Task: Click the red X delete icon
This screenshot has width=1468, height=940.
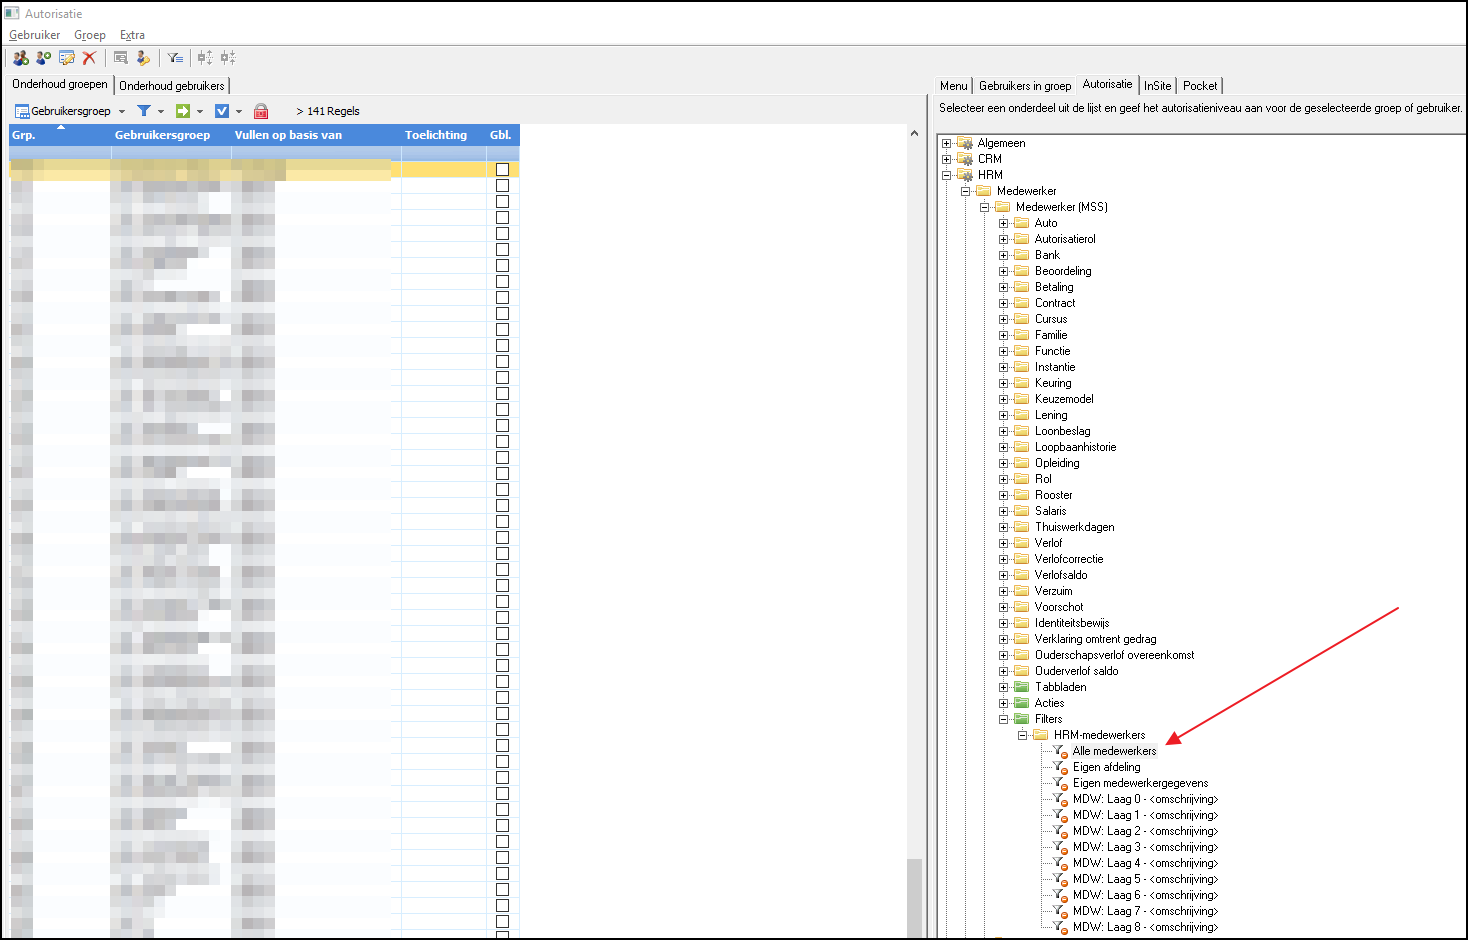Action: pyautogui.click(x=89, y=58)
